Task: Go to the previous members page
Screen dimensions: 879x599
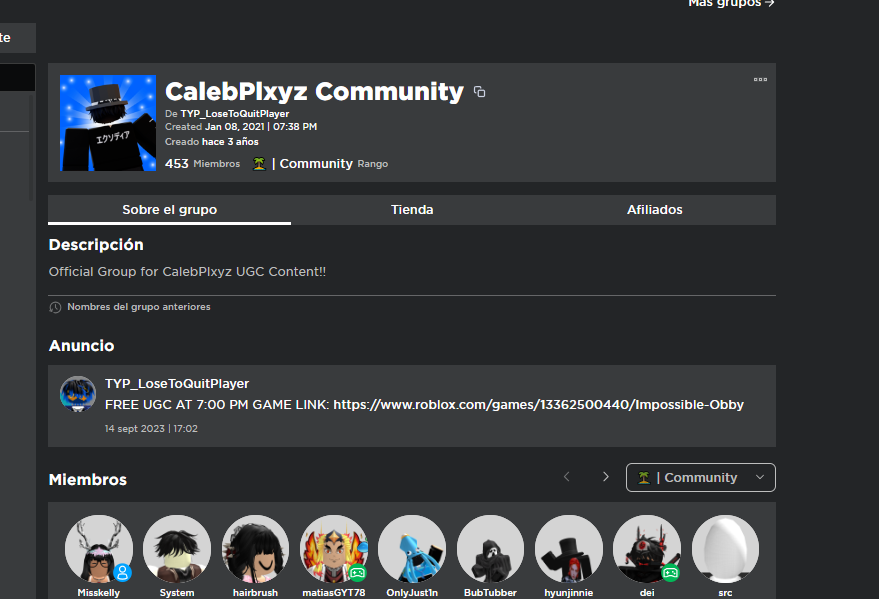Action: tap(567, 477)
